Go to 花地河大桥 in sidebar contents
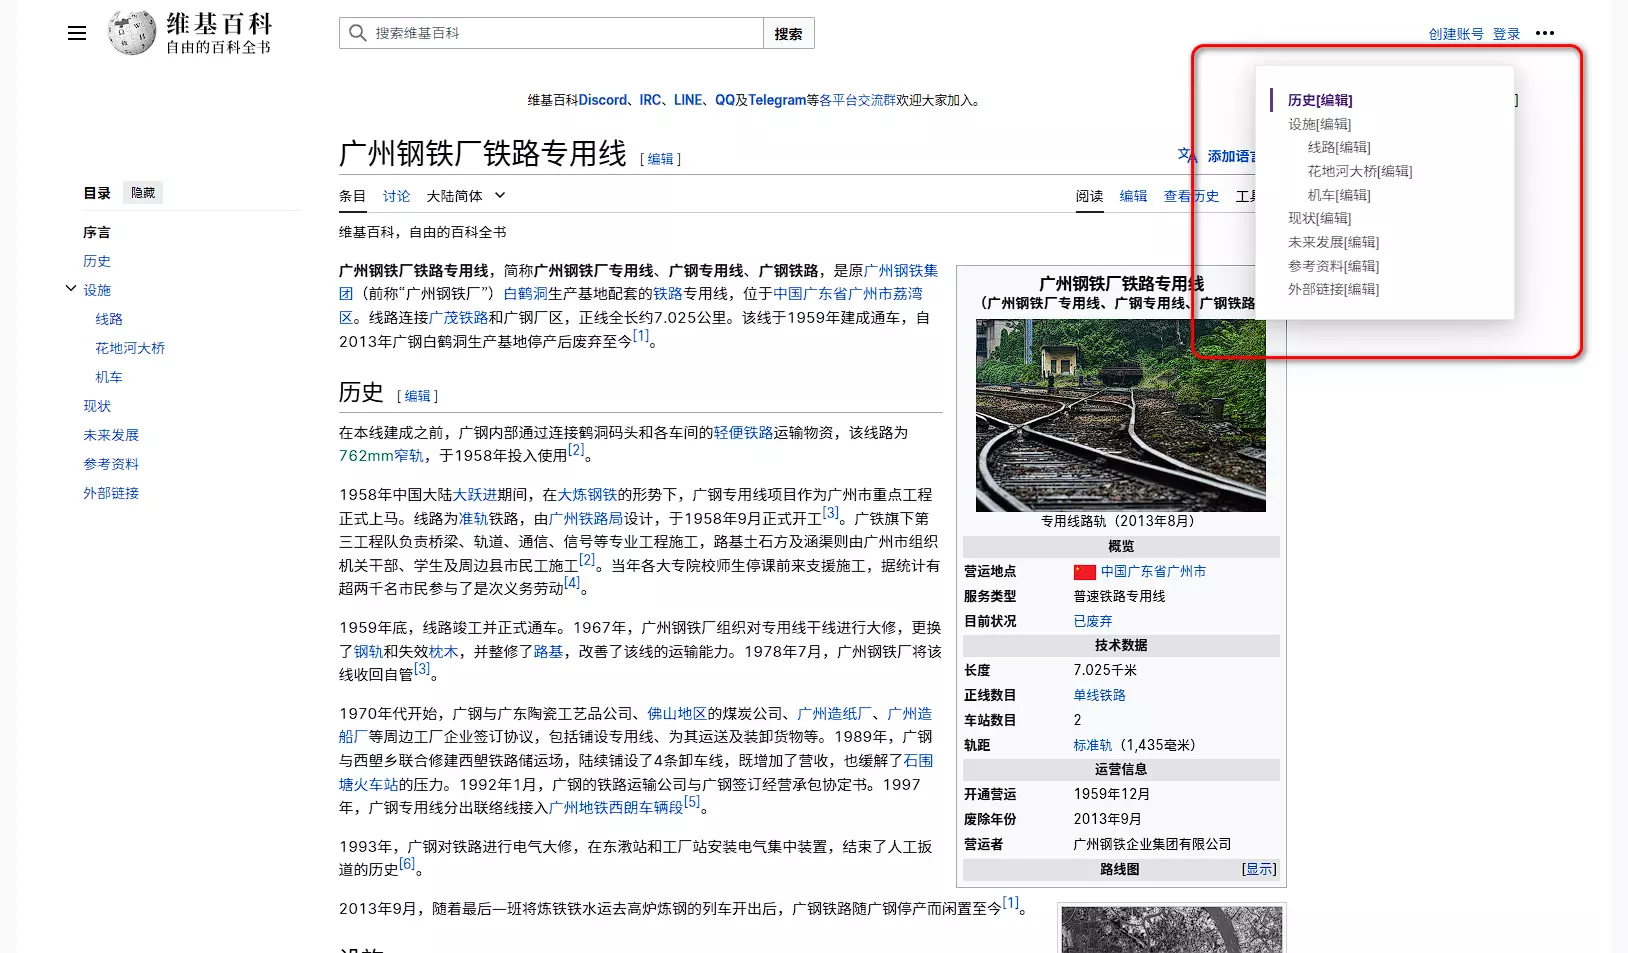The height and width of the screenshot is (953, 1628). point(130,348)
